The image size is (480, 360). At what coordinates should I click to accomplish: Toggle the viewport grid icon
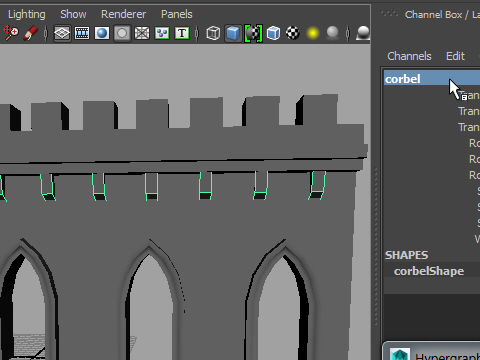pos(62,33)
